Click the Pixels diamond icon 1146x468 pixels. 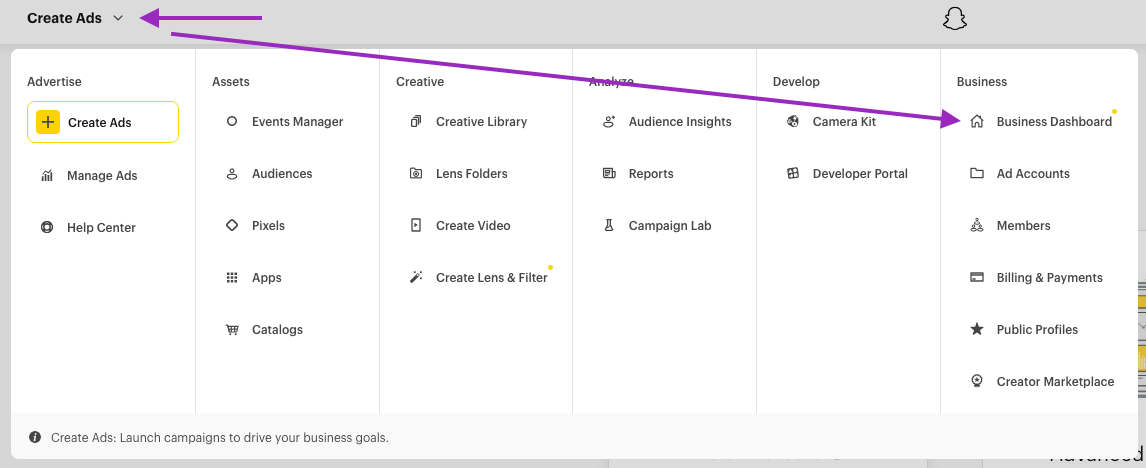pyautogui.click(x=232, y=225)
